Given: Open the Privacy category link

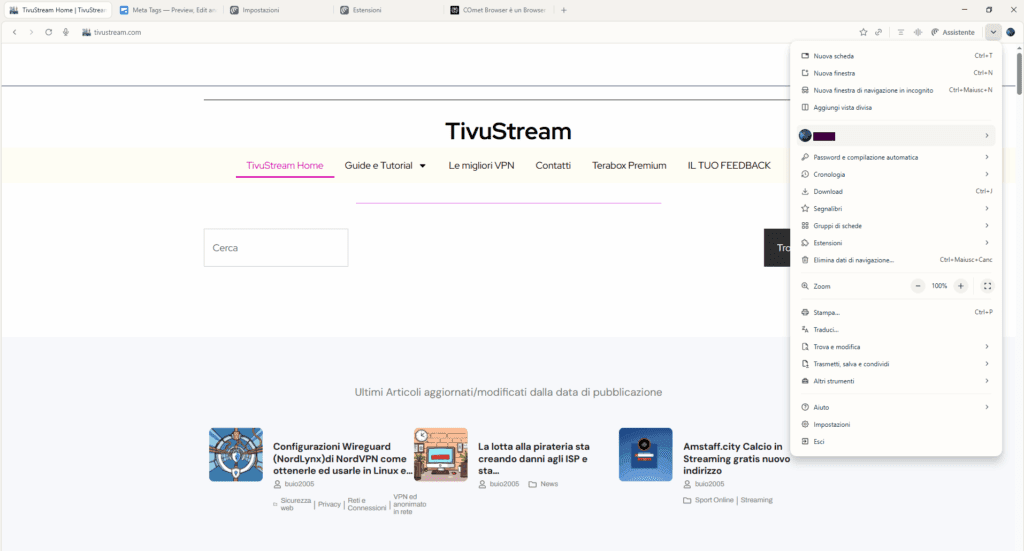Looking at the screenshot, I should (329, 504).
